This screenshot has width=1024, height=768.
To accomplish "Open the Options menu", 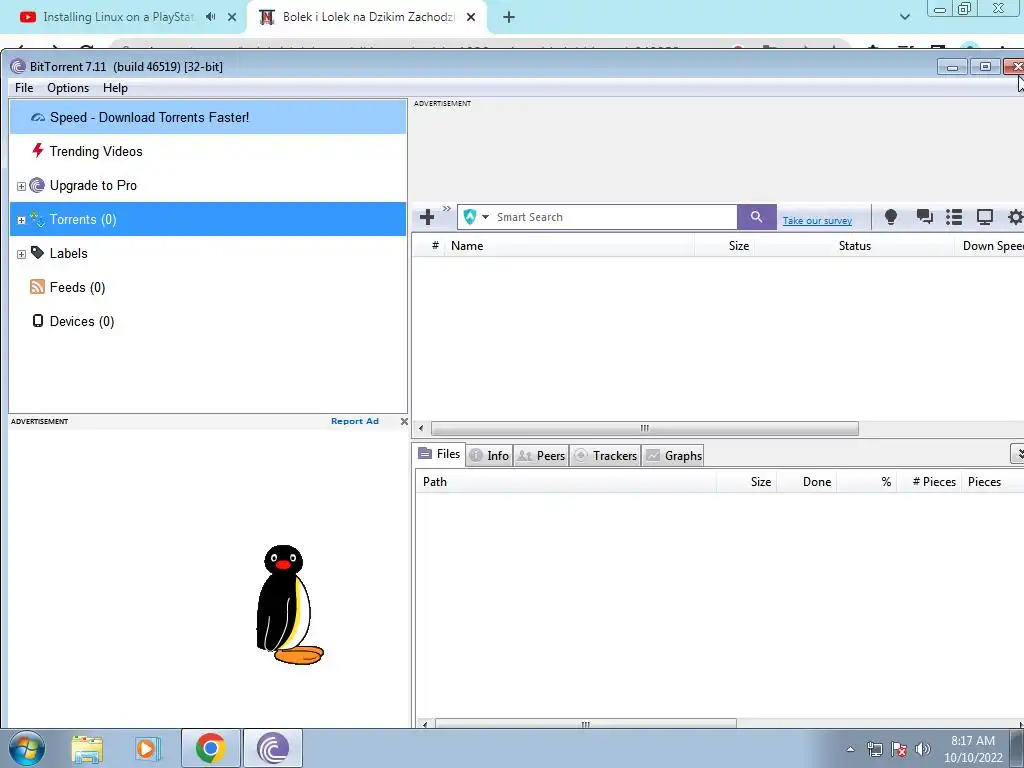I will point(68,88).
